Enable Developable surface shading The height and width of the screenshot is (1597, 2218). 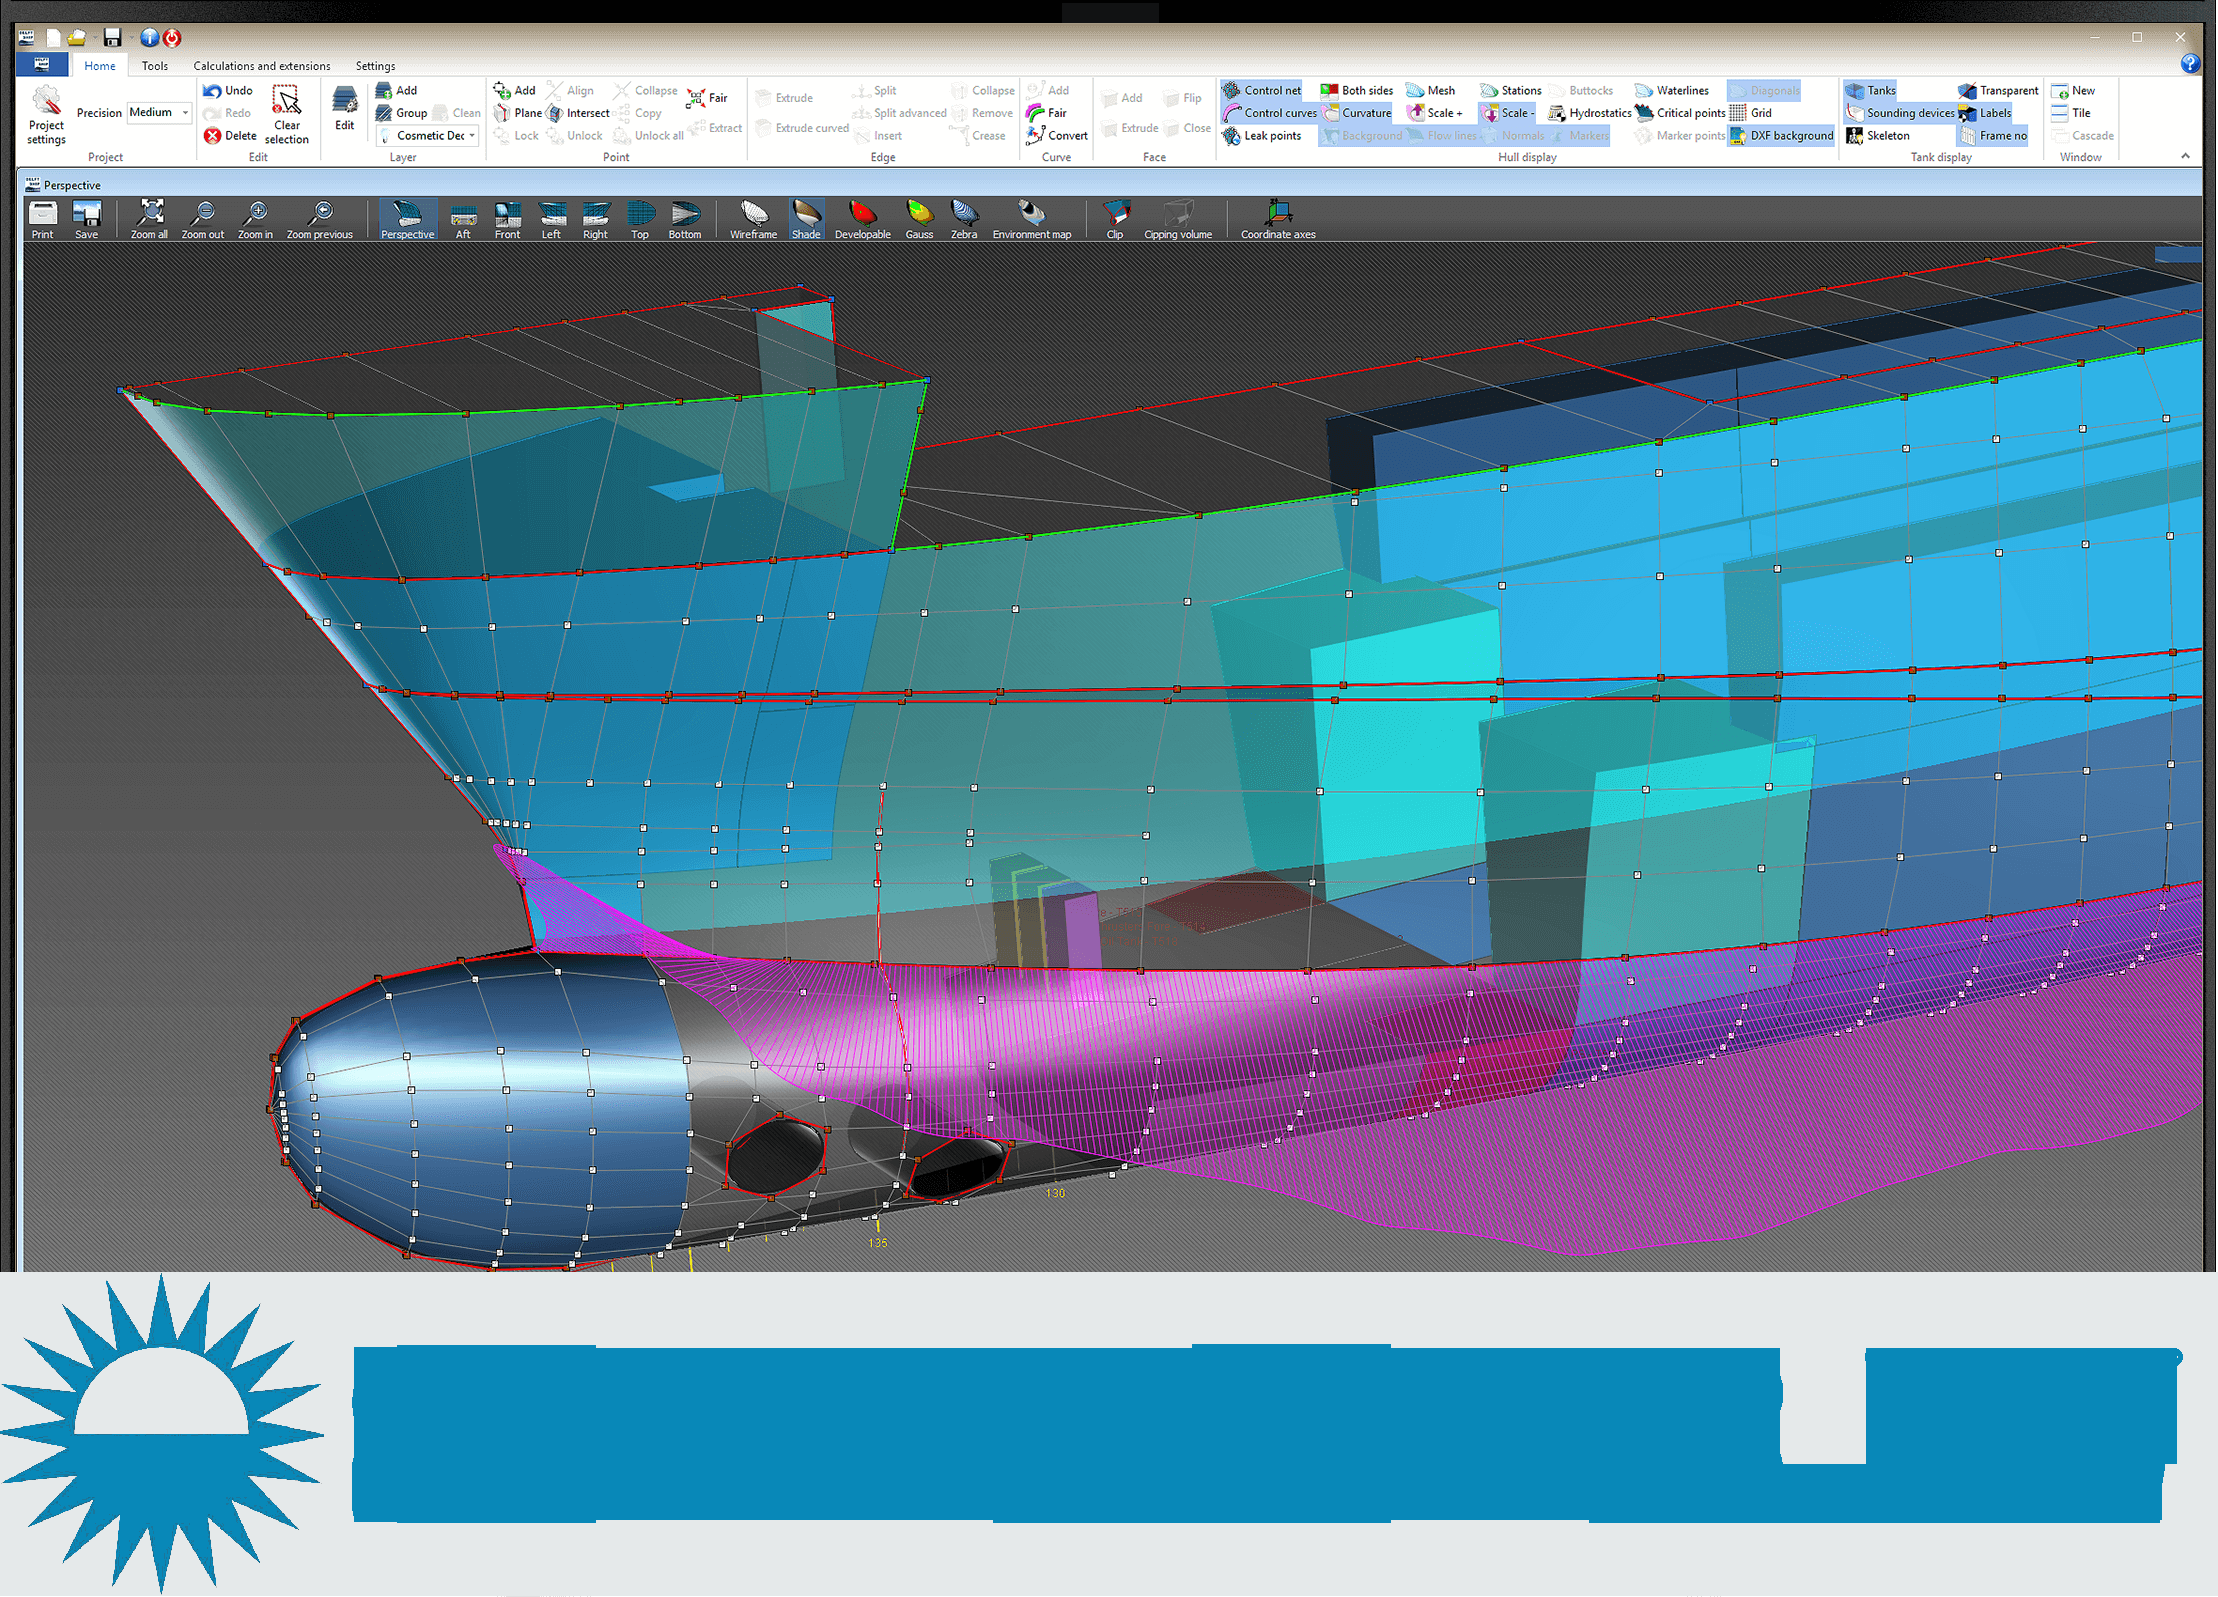(862, 218)
